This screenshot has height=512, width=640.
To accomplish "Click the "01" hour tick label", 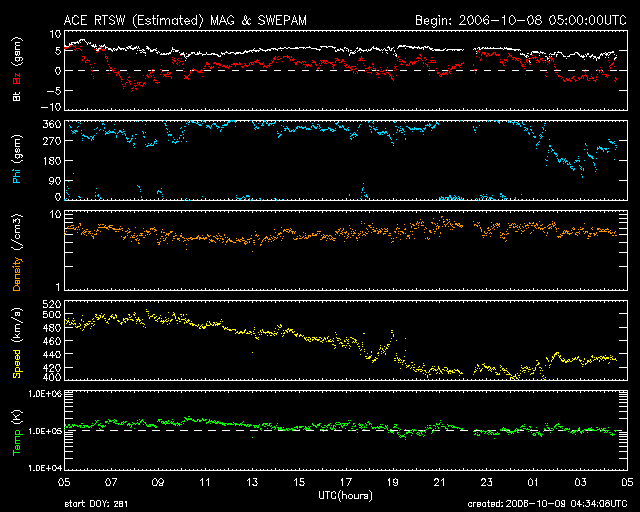I will [x=533, y=483].
